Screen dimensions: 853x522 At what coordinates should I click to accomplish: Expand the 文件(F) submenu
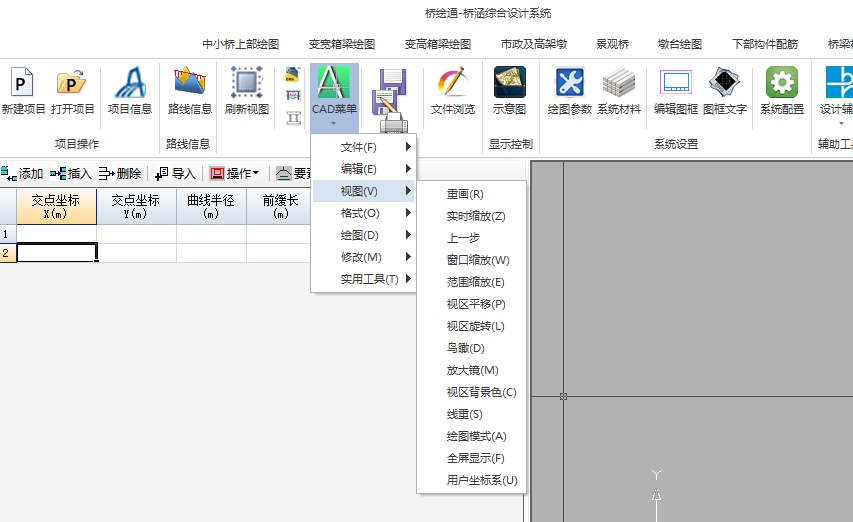pos(364,147)
